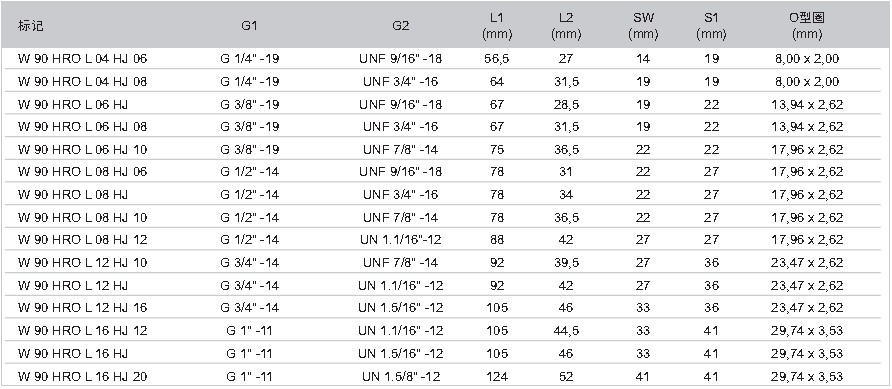Select the S1 (mm) column header

click(711, 26)
